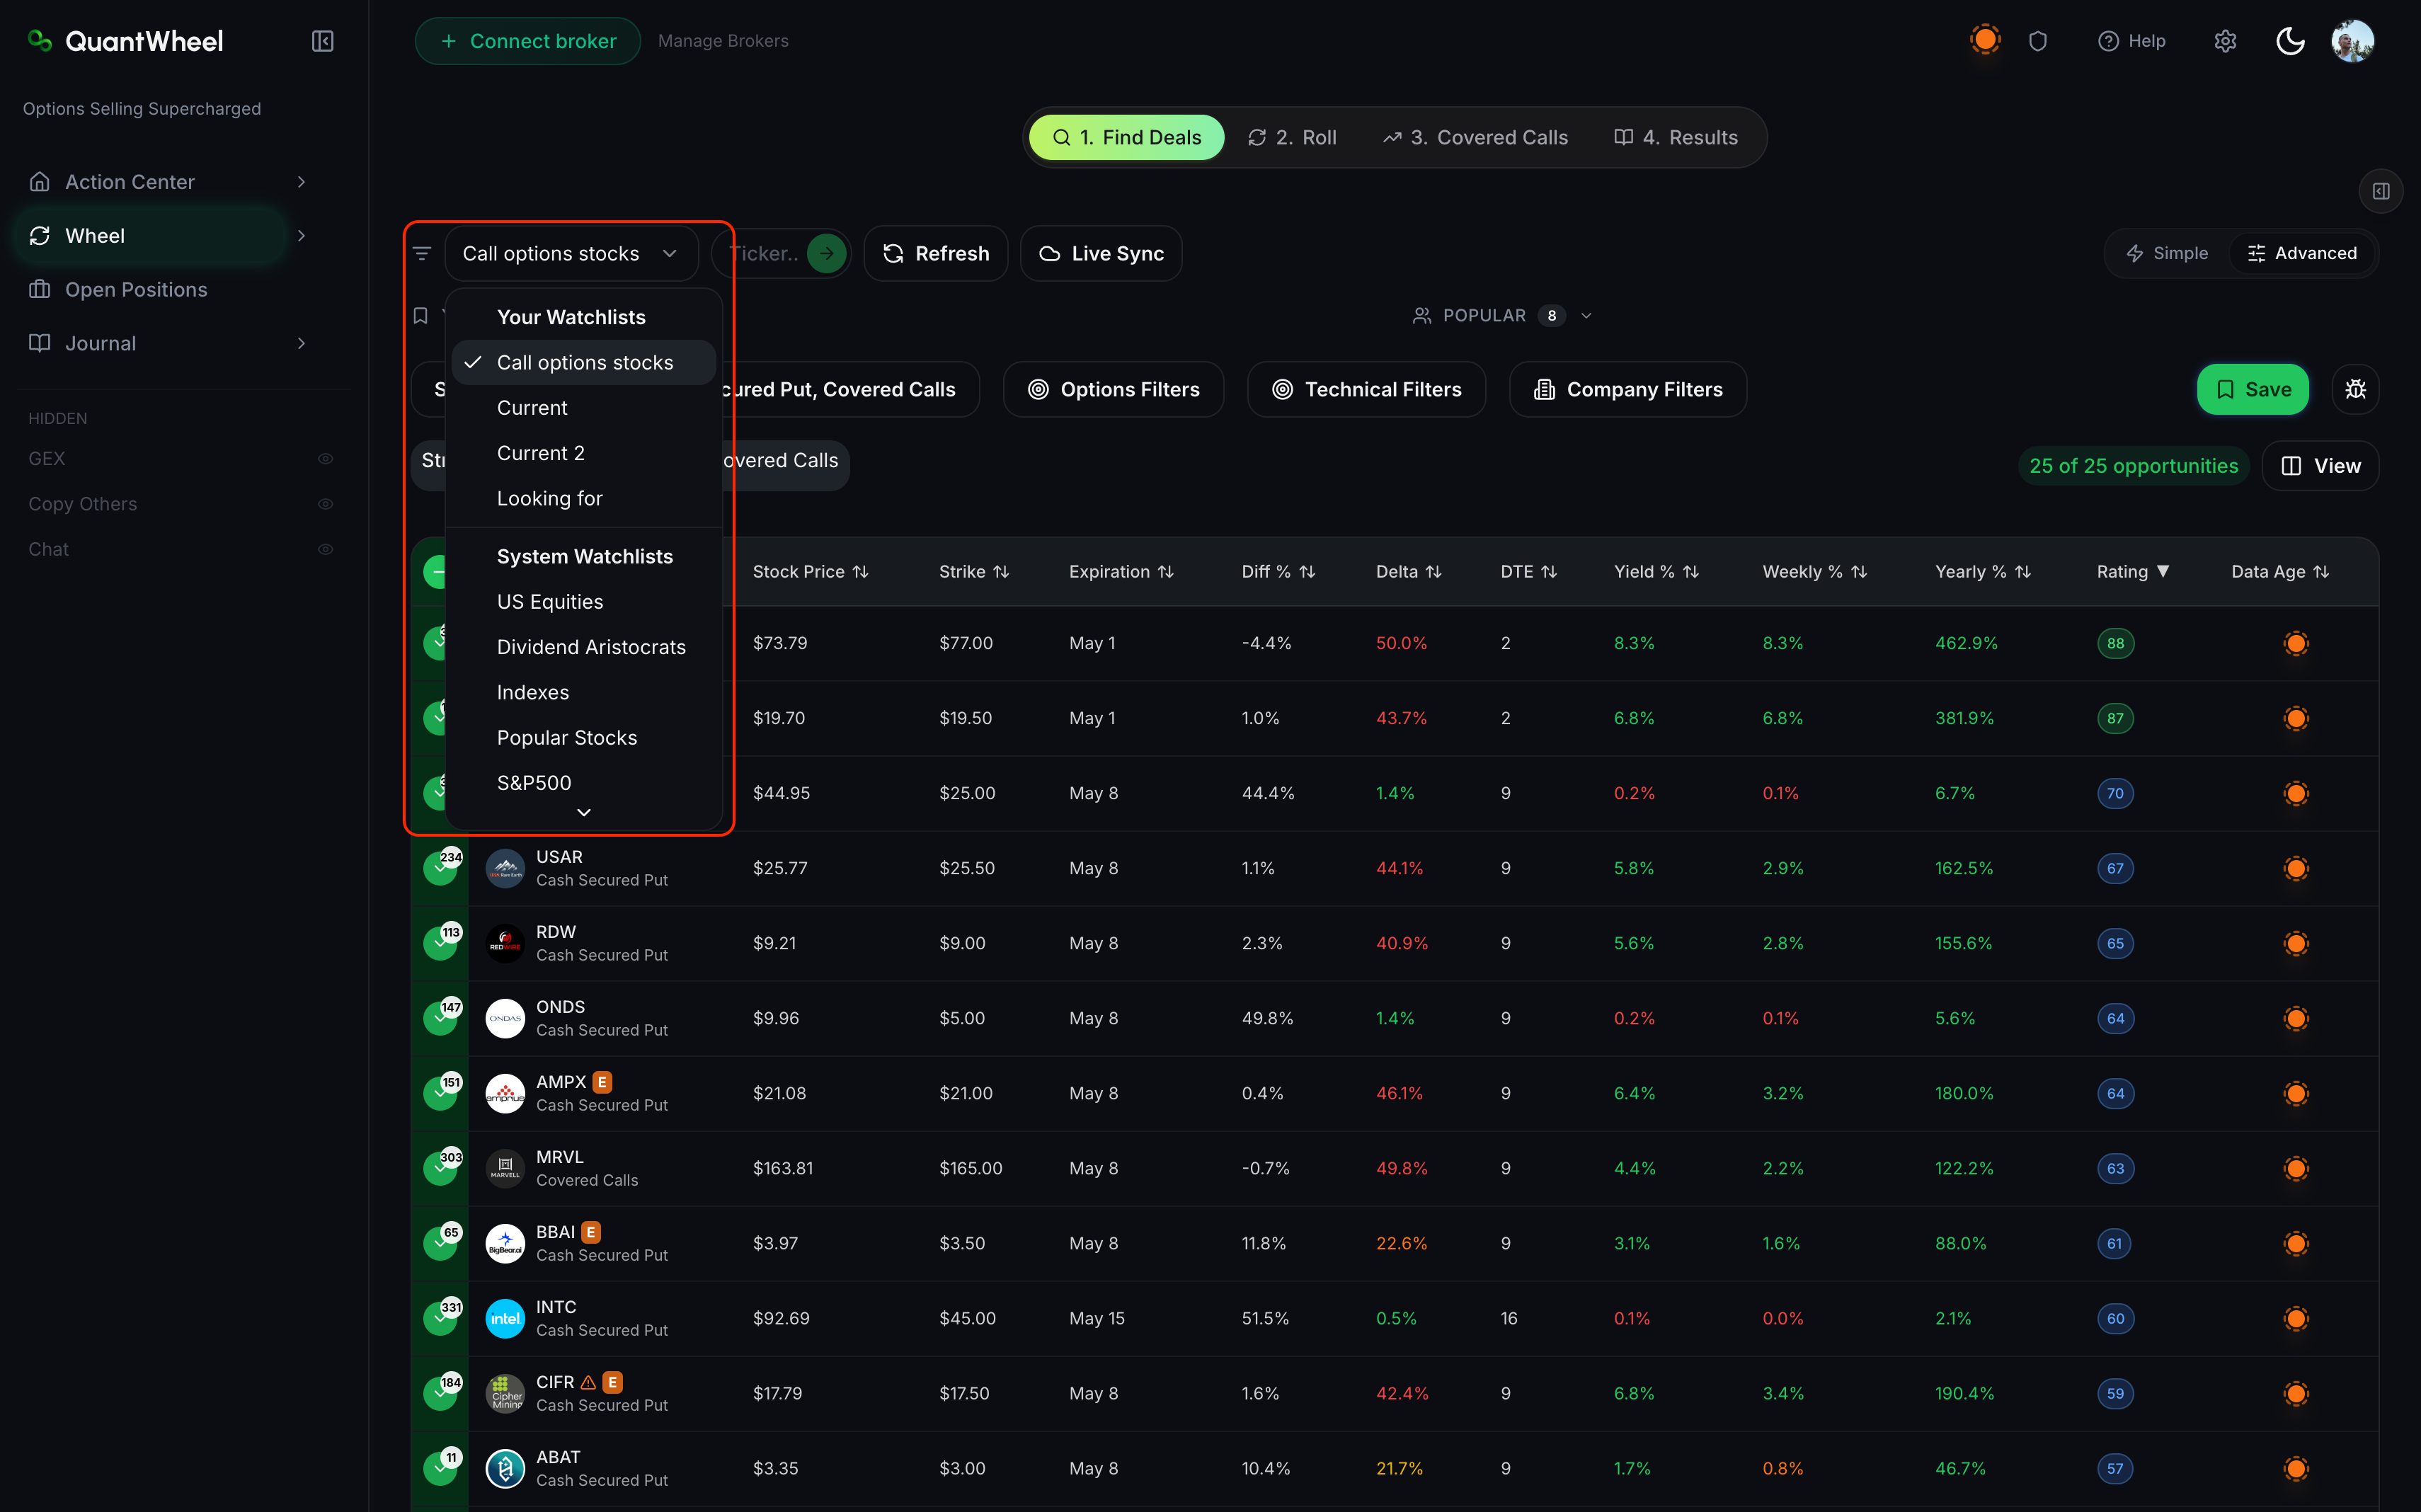Viewport: 2421px width, 1512px height.
Task: Open settings gear in header
Action: [2224, 41]
